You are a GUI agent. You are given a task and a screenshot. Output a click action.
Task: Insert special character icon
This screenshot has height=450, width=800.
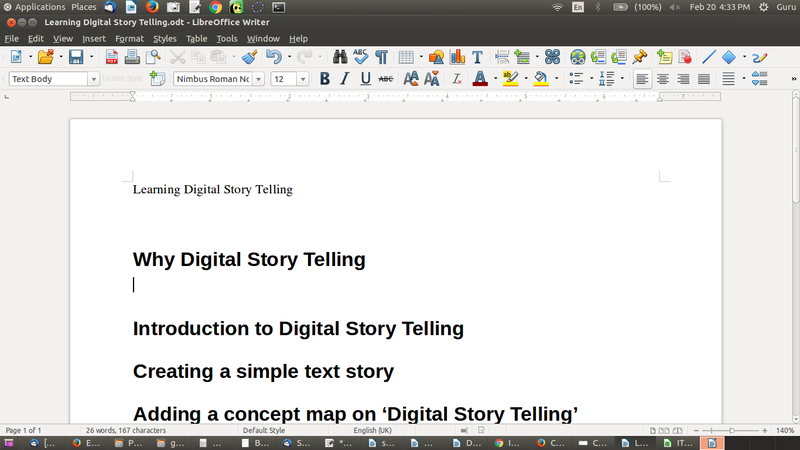coord(552,57)
